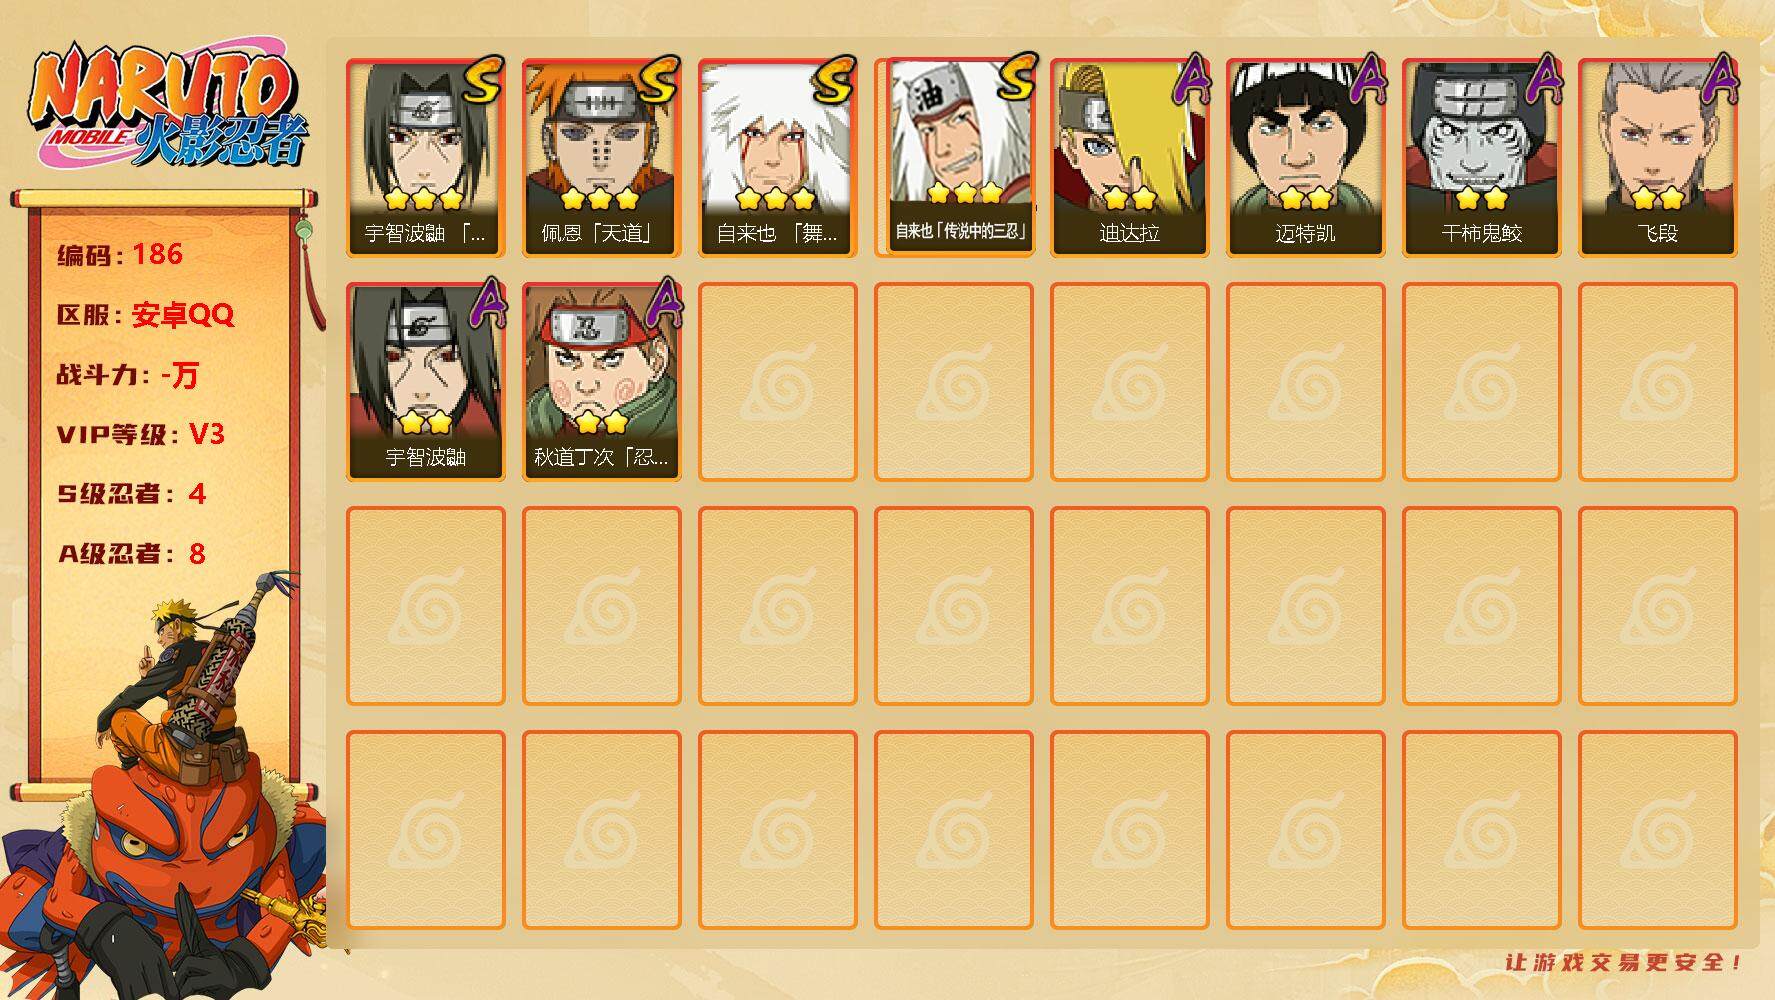Screen dimensions: 1775x1000
Task: Select the 干柿鬼鲛 ninja card
Action: tap(1482, 158)
